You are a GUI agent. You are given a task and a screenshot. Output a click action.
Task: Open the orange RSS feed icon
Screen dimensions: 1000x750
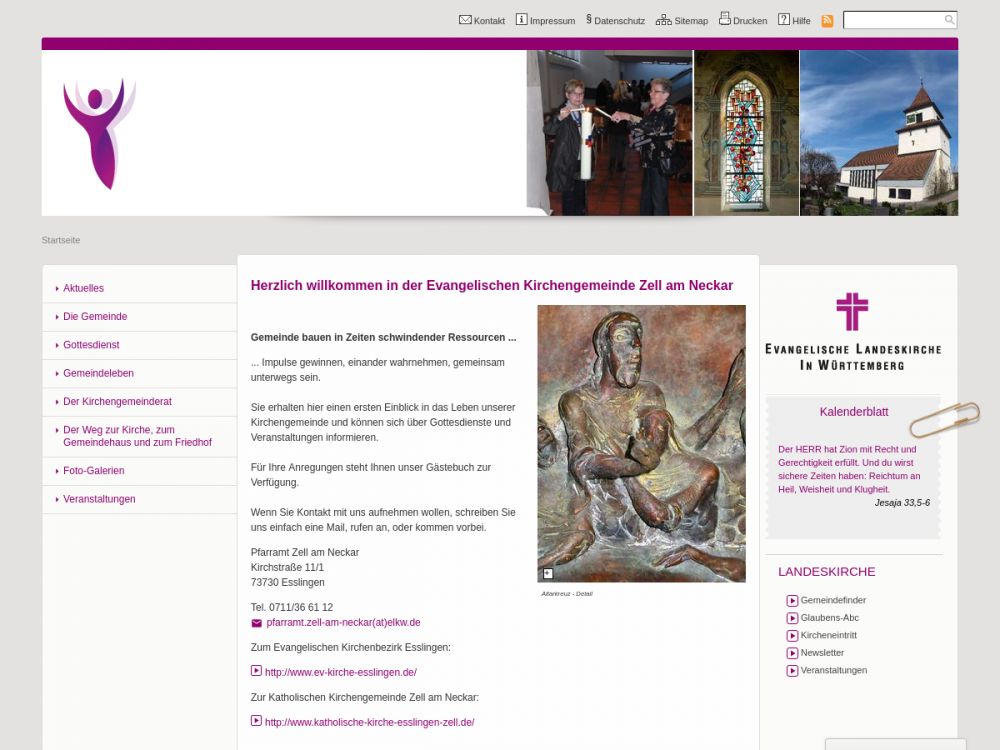point(827,21)
